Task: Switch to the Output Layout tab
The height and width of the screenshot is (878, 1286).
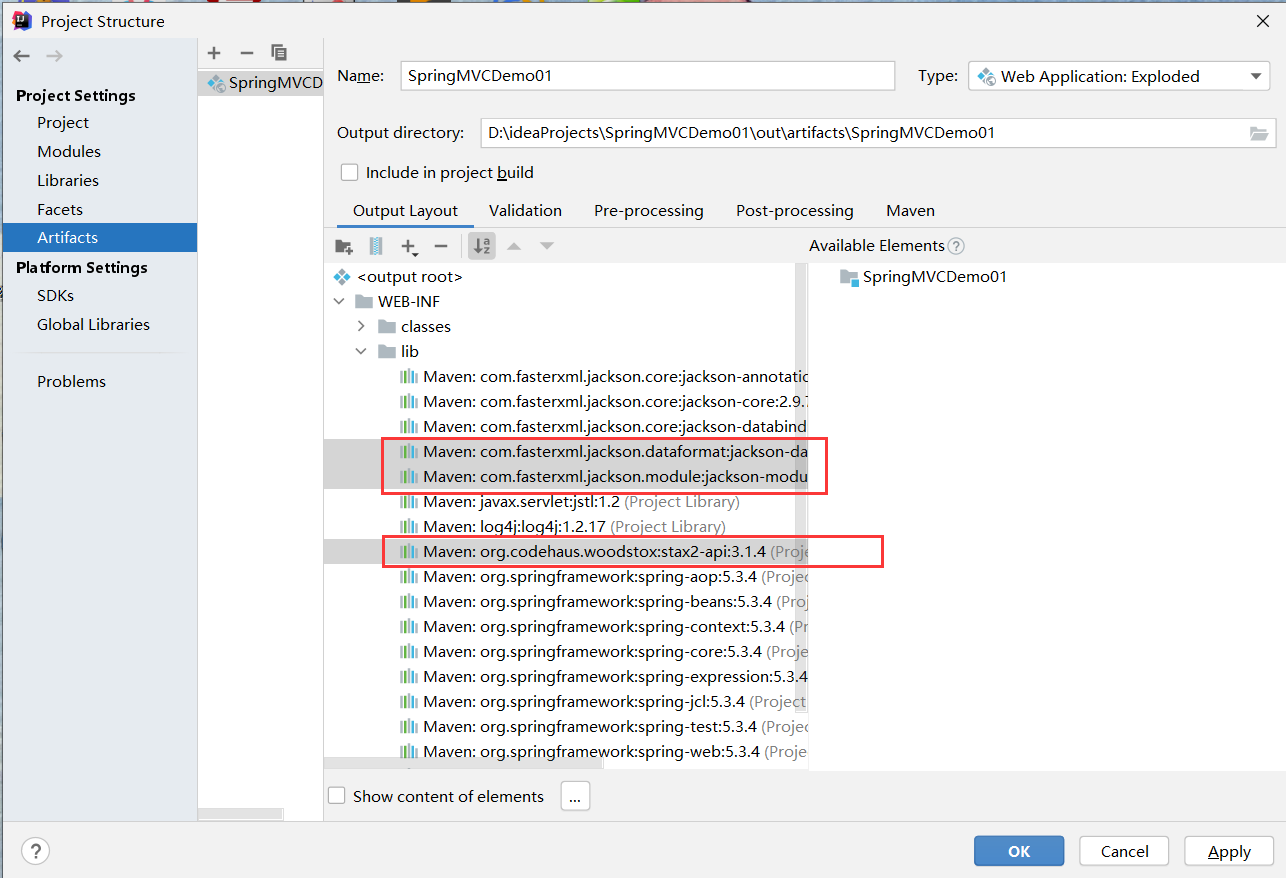Action: pos(405,211)
